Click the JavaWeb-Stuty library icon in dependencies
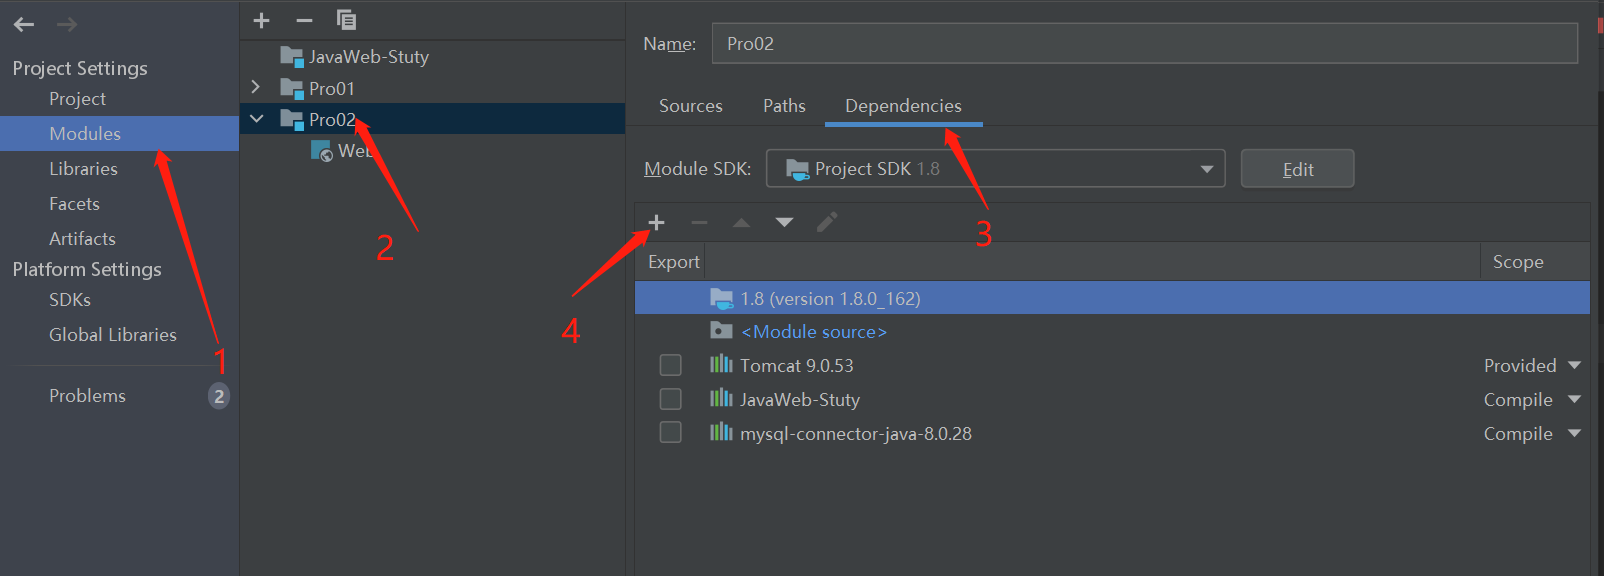Viewport: 1604px width, 576px height. click(721, 398)
